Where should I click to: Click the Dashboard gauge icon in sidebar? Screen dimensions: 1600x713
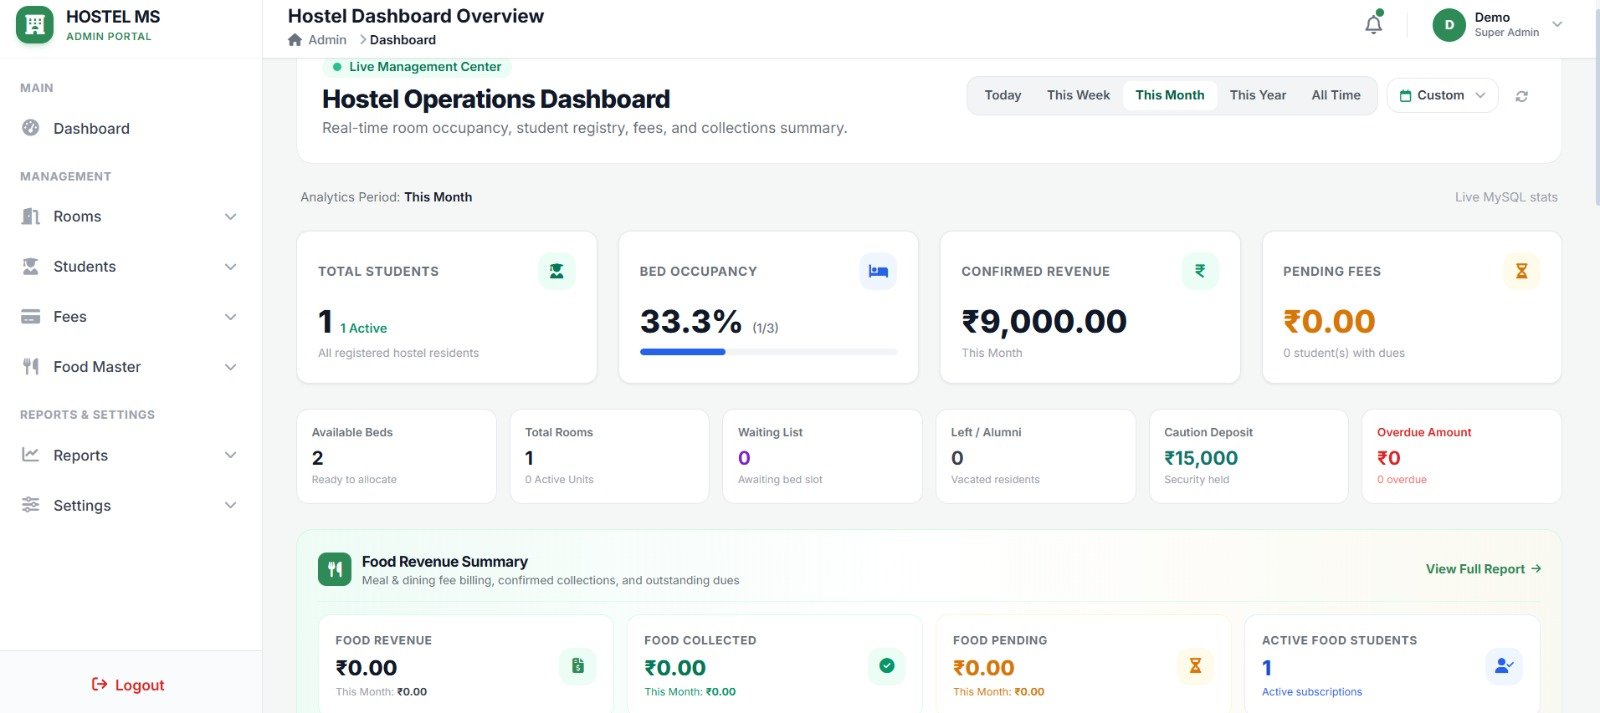click(31, 128)
